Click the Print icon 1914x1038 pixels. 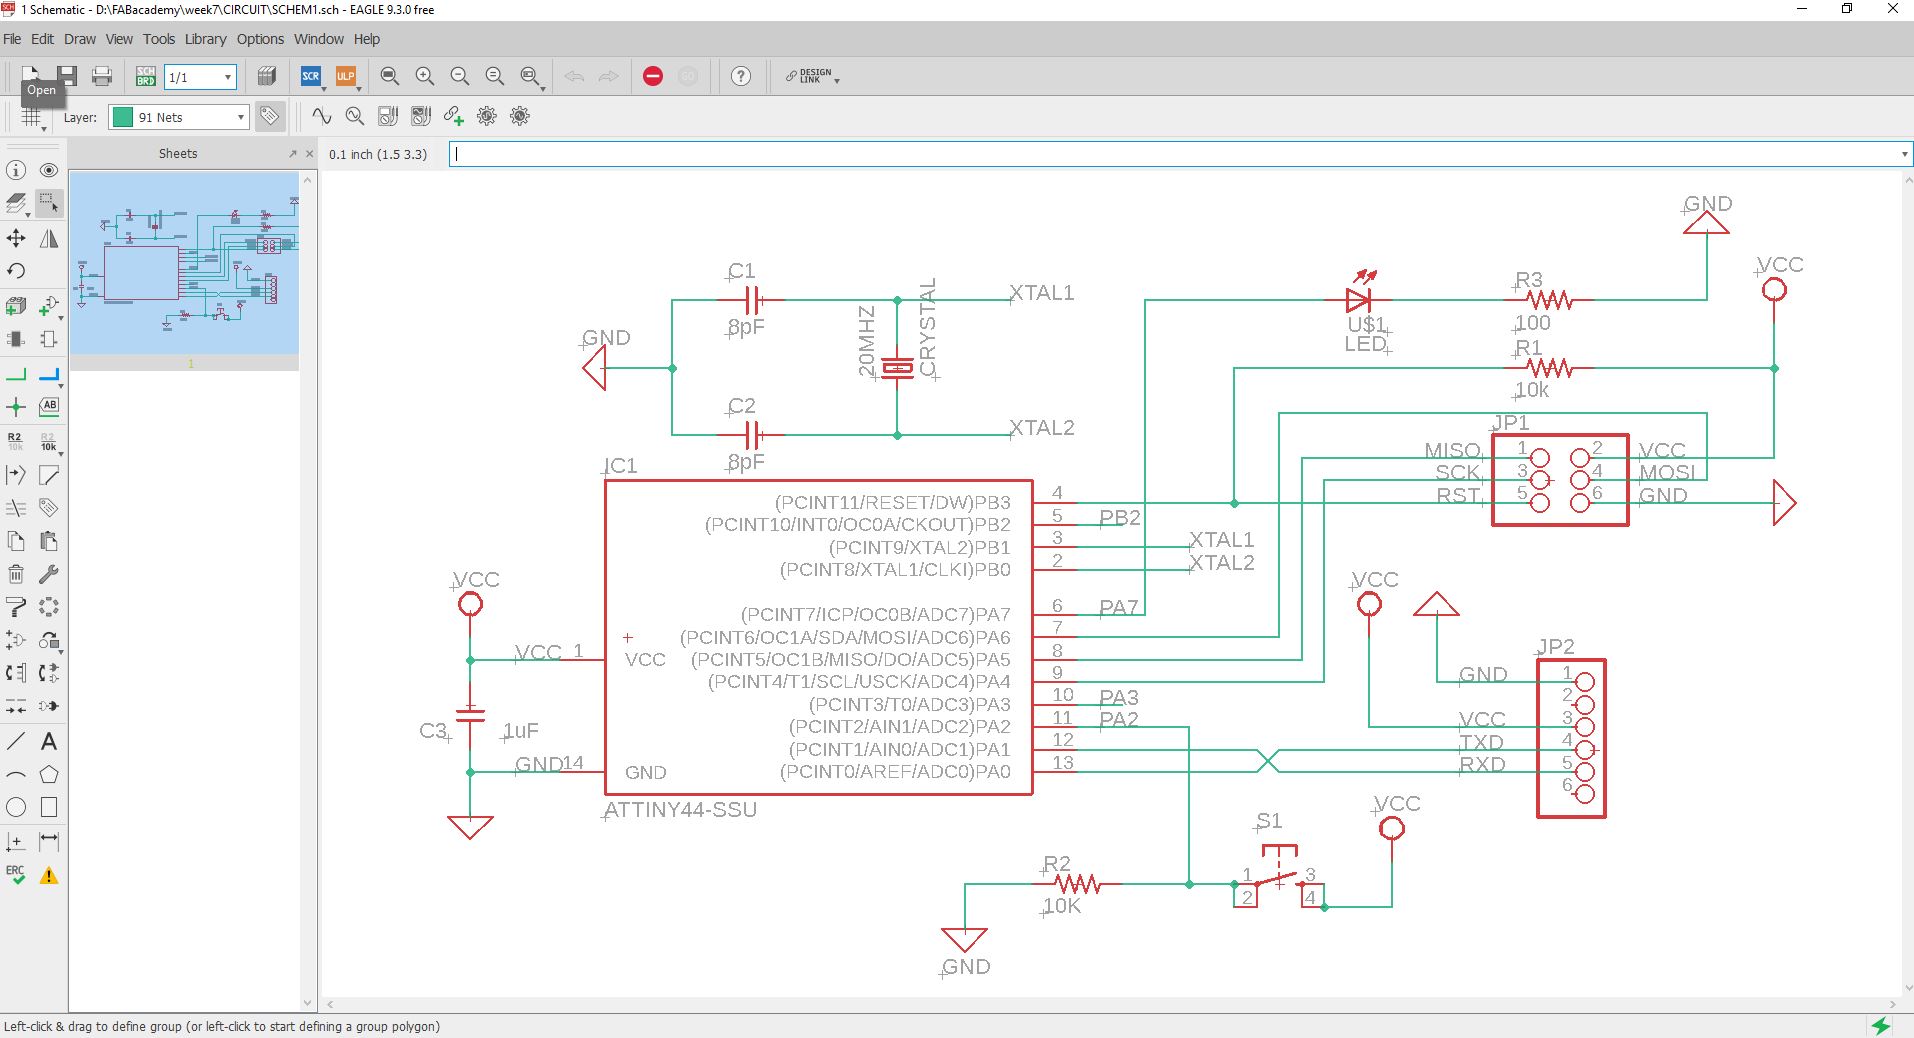102,76
